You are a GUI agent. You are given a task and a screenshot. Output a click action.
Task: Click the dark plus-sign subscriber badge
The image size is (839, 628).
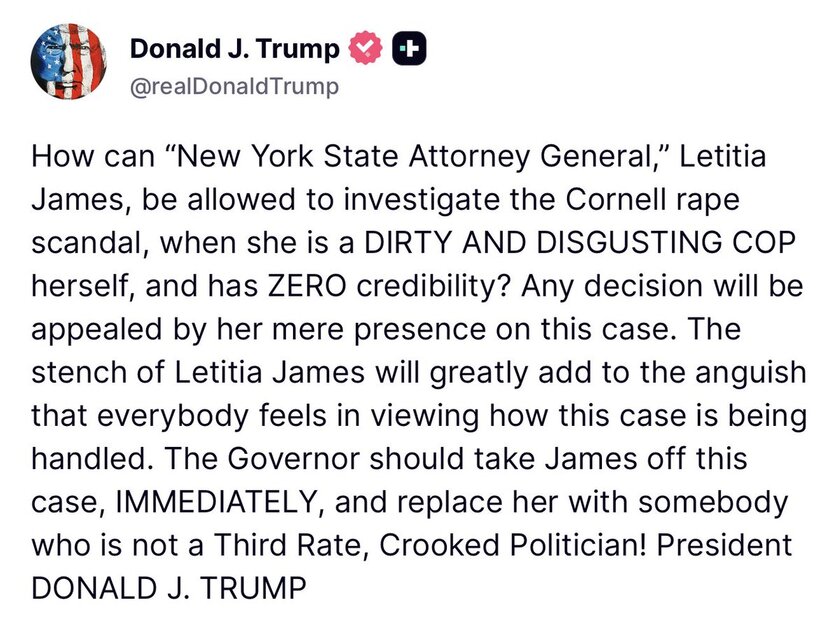point(409,49)
